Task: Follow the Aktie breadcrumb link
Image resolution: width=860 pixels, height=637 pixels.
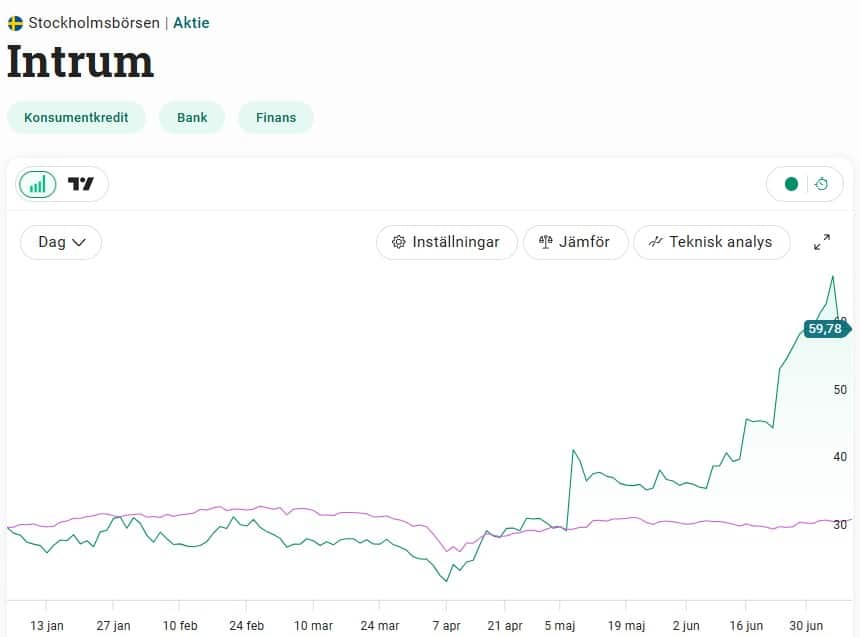Action: (191, 22)
